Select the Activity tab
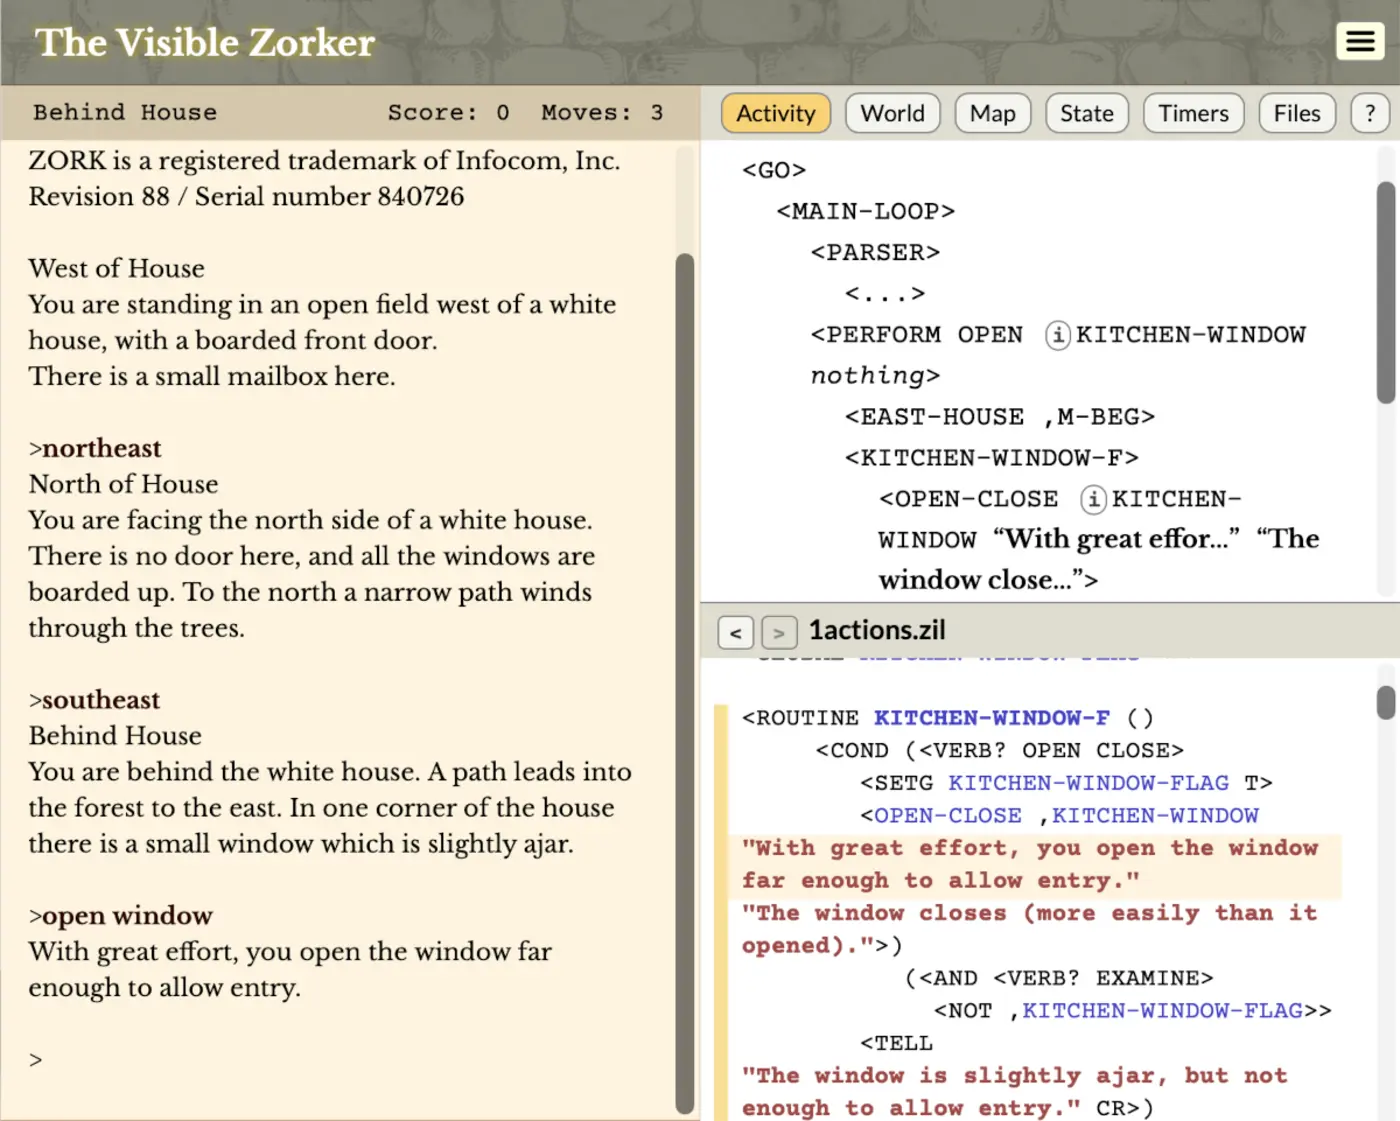Viewport: 1400px width, 1121px height. tap(775, 113)
